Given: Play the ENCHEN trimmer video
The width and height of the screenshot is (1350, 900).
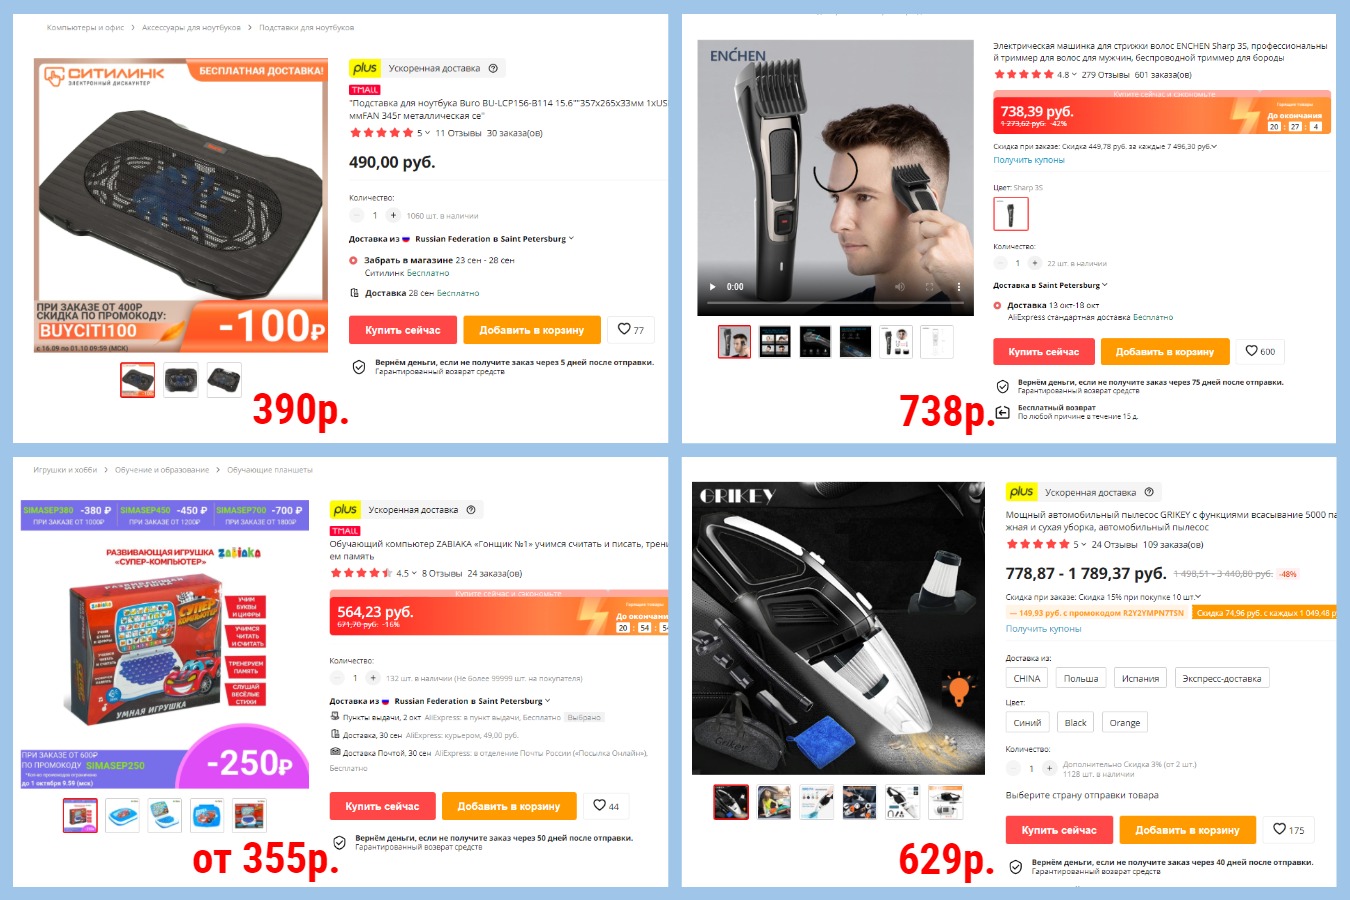Looking at the screenshot, I should point(713,287).
